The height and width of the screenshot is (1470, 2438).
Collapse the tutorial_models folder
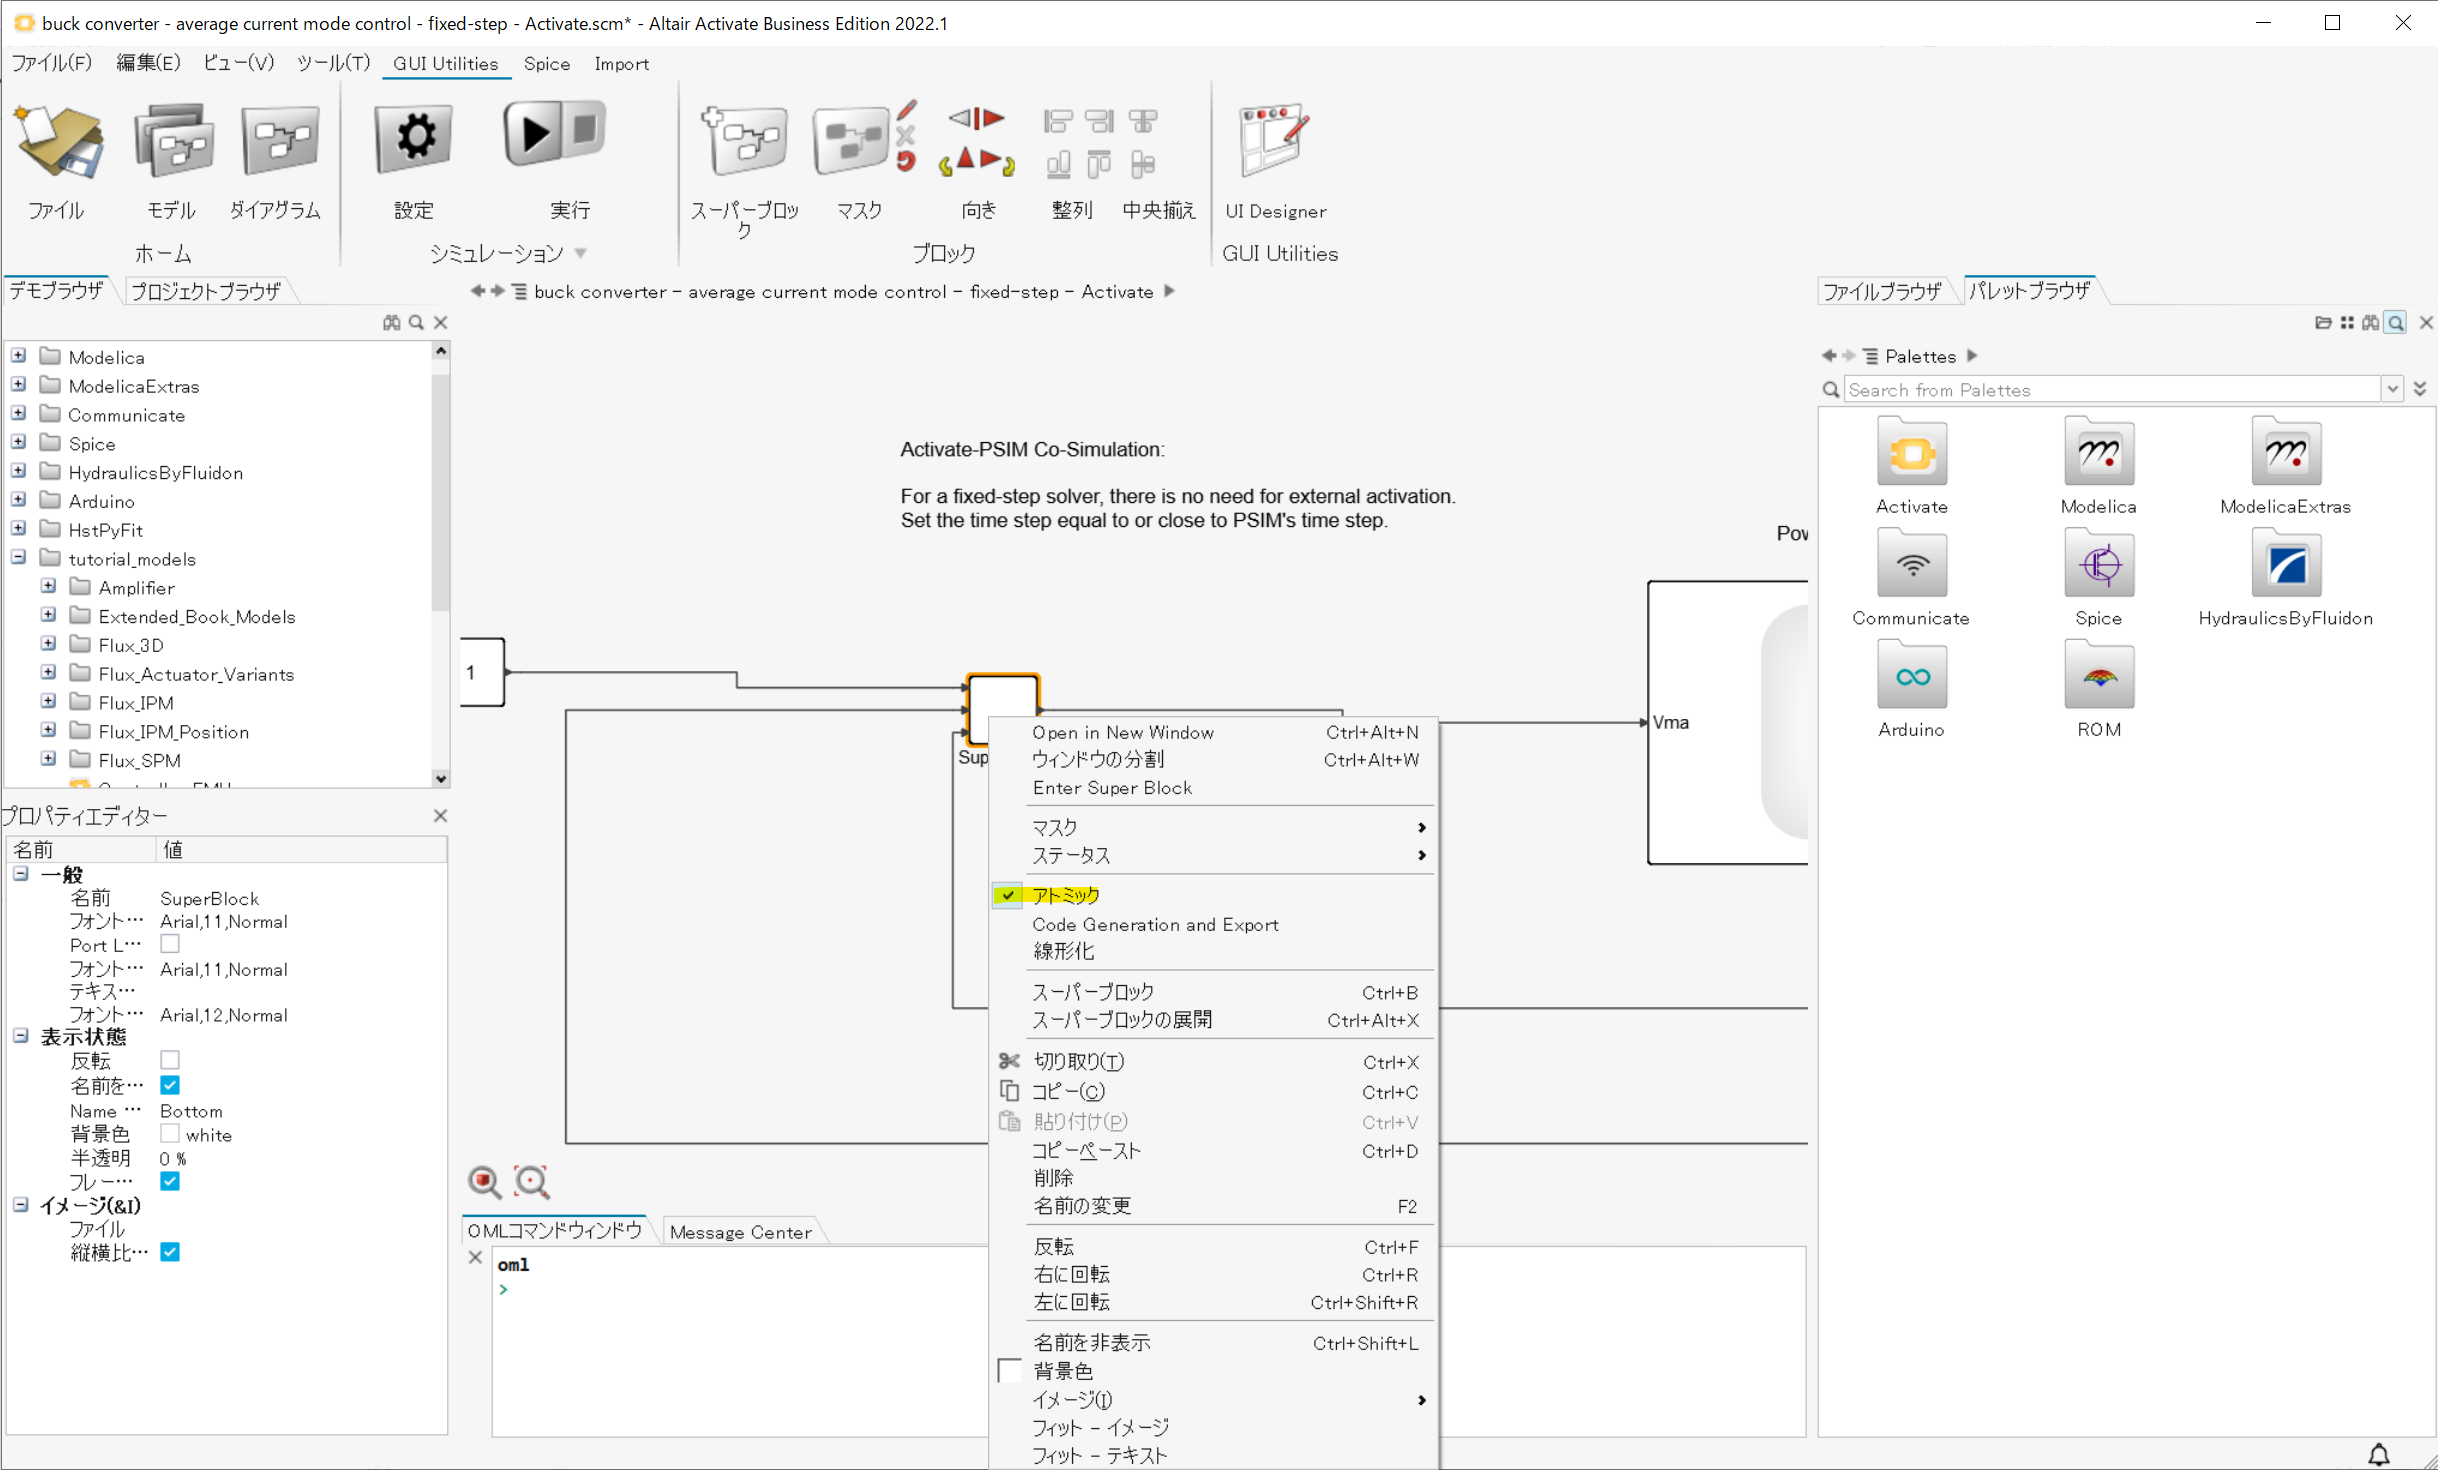coord(18,558)
